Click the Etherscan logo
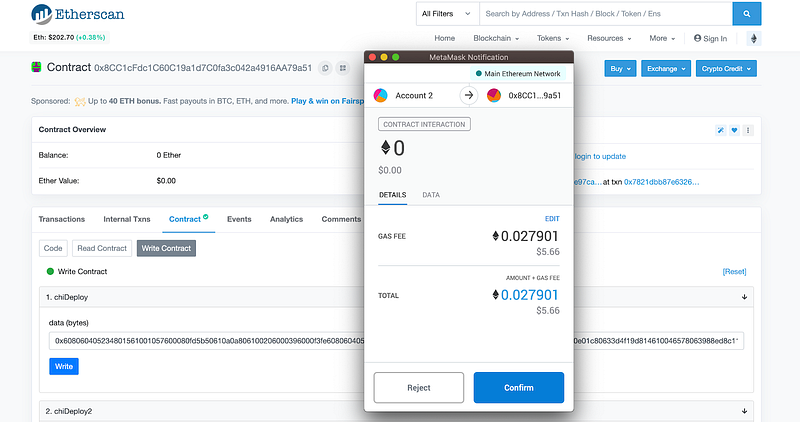Image resolution: width=800 pixels, height=422 pixels. coord(78,14)
